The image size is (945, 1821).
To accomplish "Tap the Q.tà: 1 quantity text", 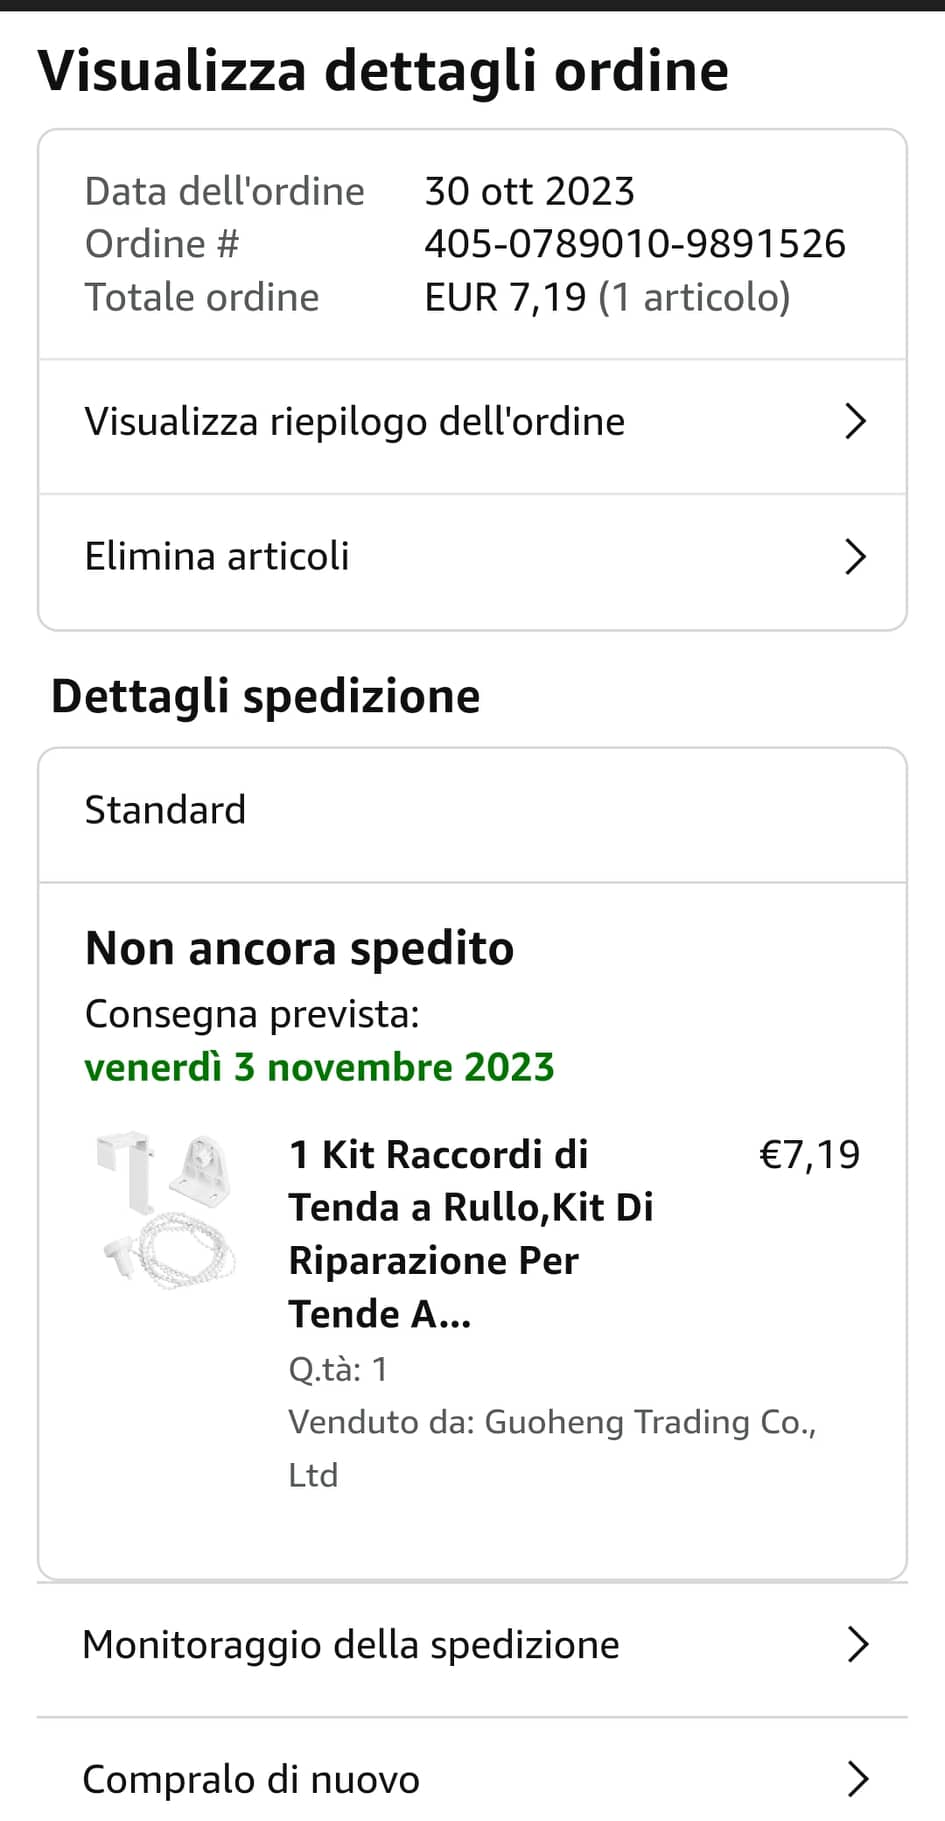I will coord(338,1368).
